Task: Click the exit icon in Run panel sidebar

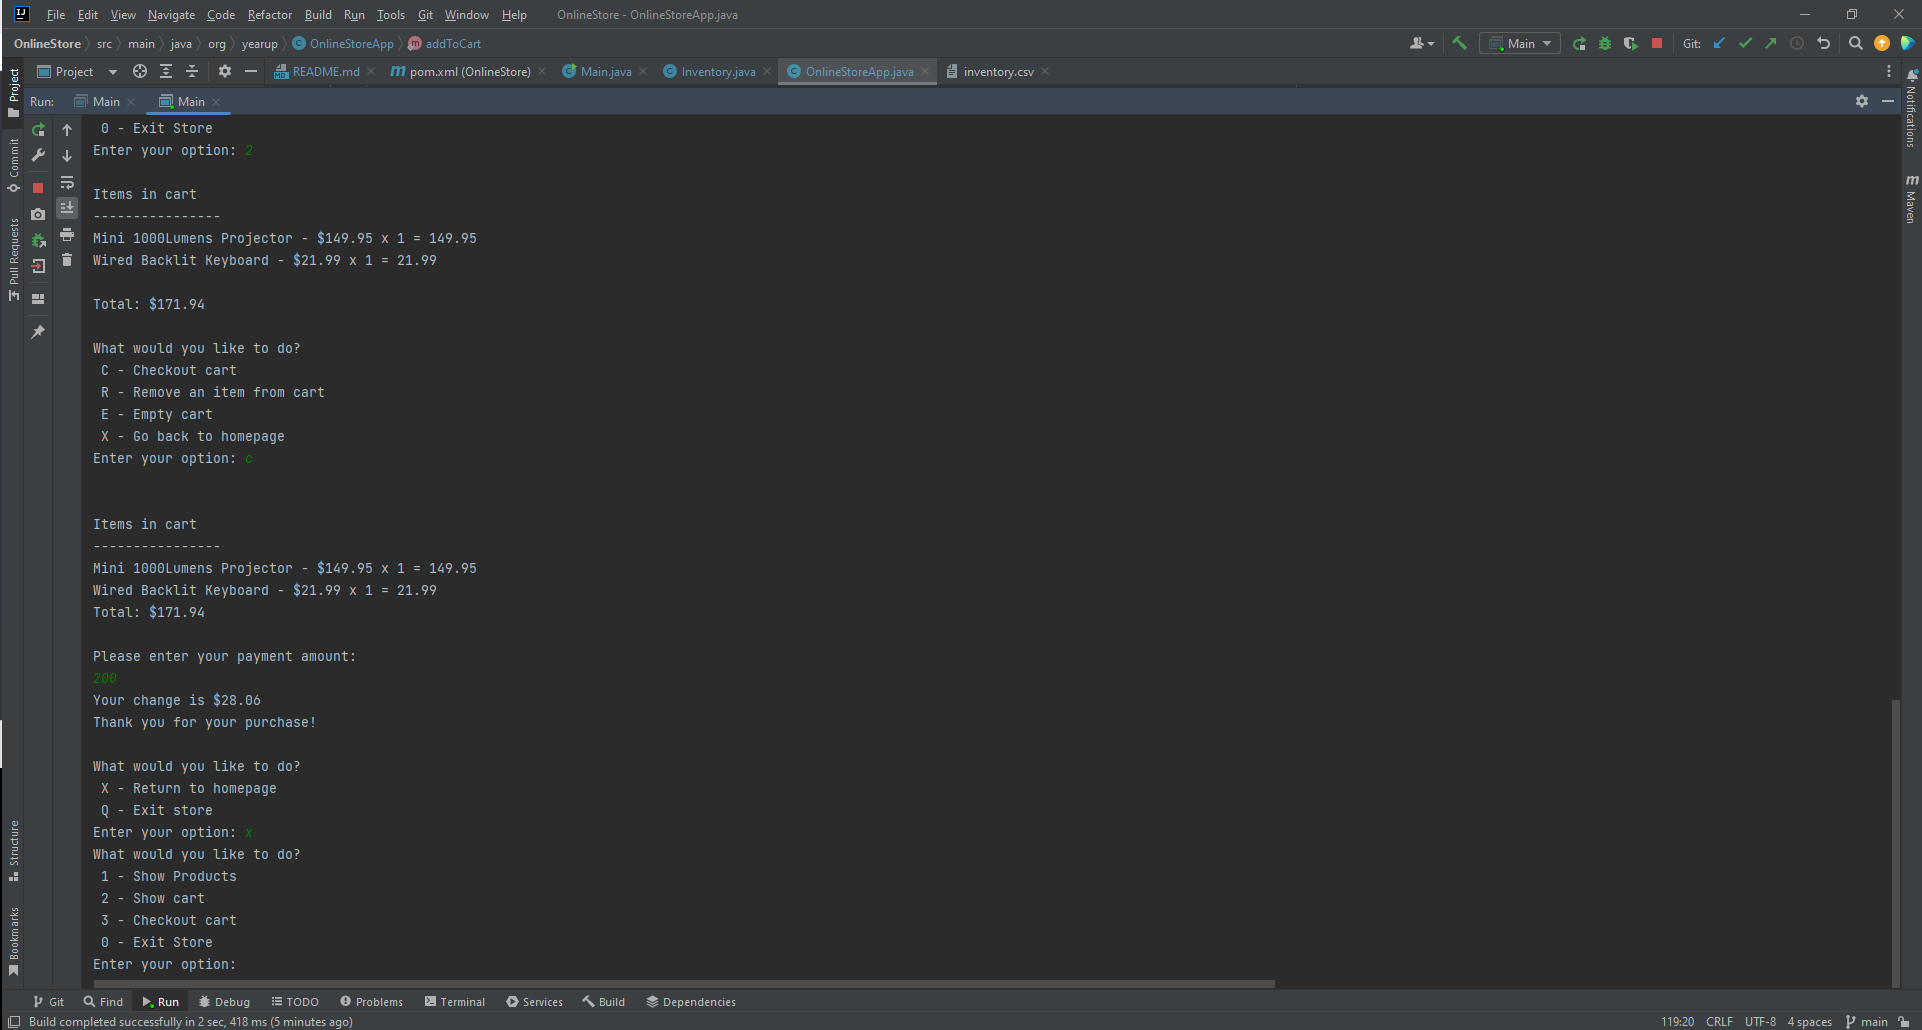Action: click(x=38, y=266)
